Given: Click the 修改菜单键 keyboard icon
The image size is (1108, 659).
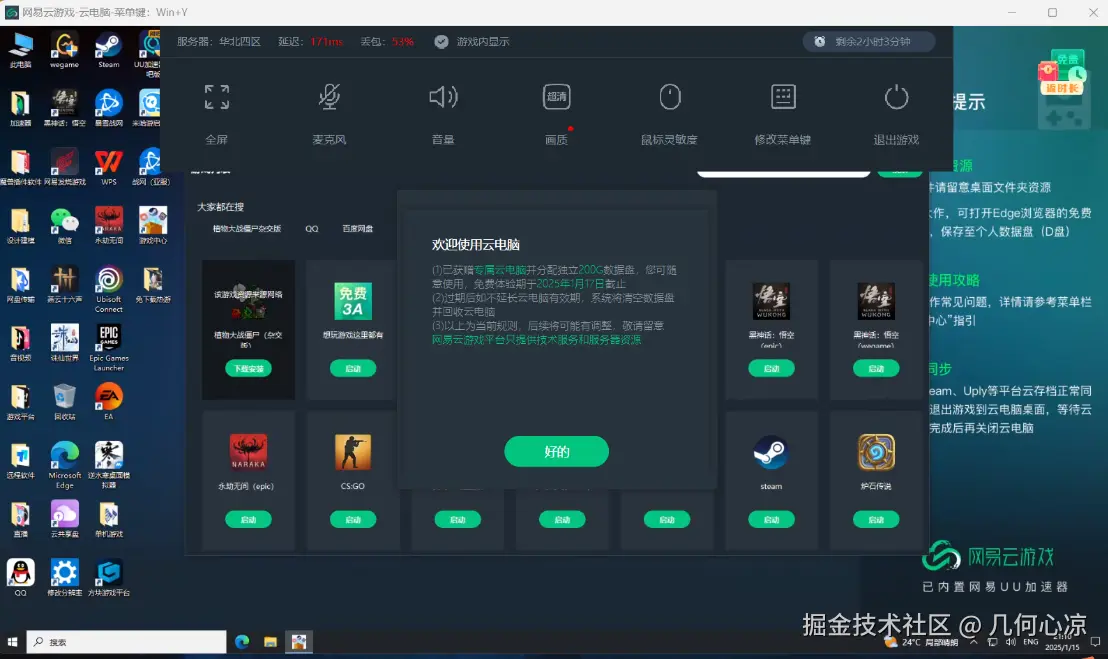Looking at the screenshot, I should pyautogui.click(x=783, y=97).
